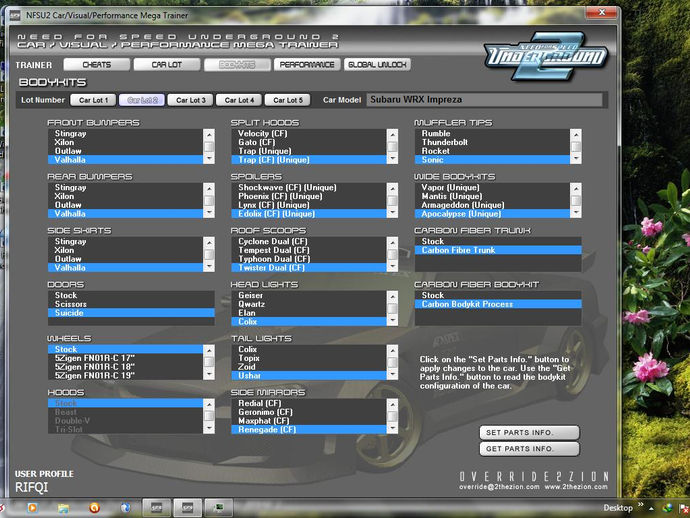Select Stingray in the Front Bumpers list
This screenshot has height=518, width=690.
(x=125, y=133)
